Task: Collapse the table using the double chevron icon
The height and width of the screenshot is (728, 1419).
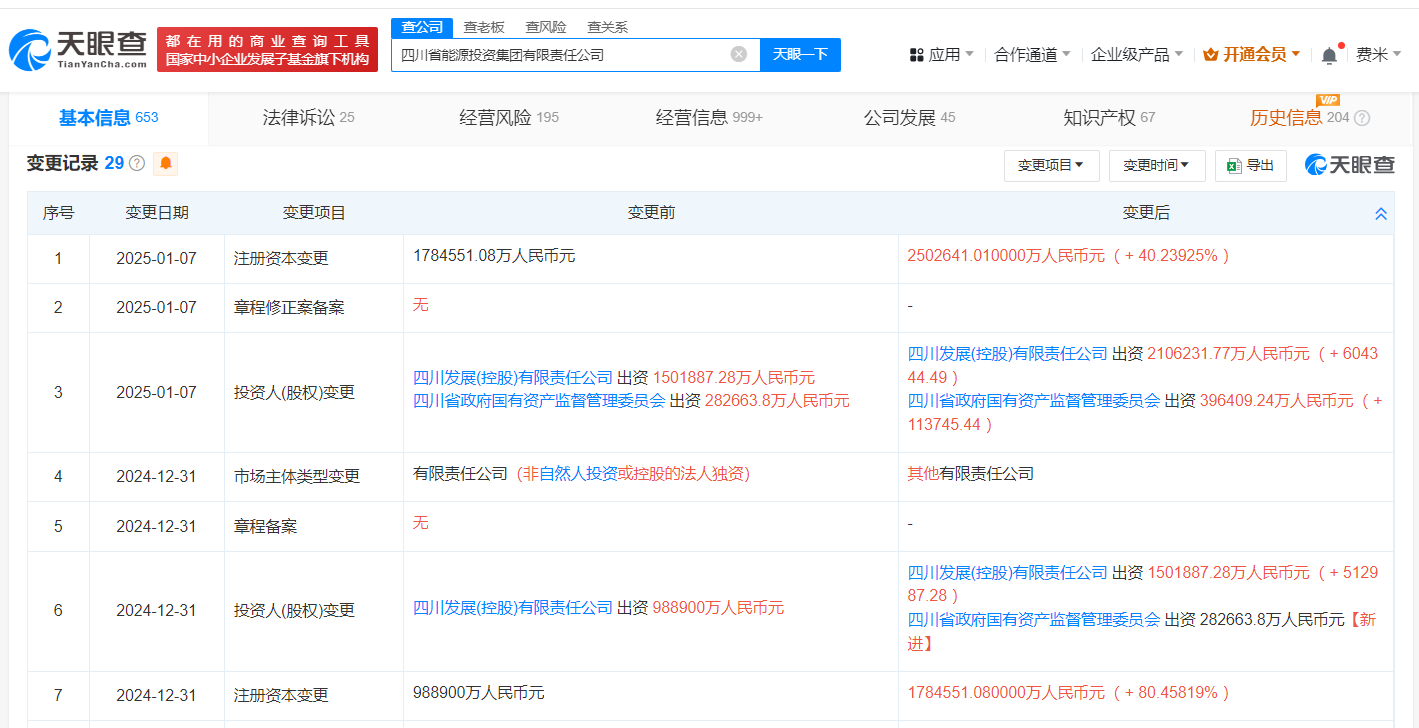Action: coord(1381,214)
